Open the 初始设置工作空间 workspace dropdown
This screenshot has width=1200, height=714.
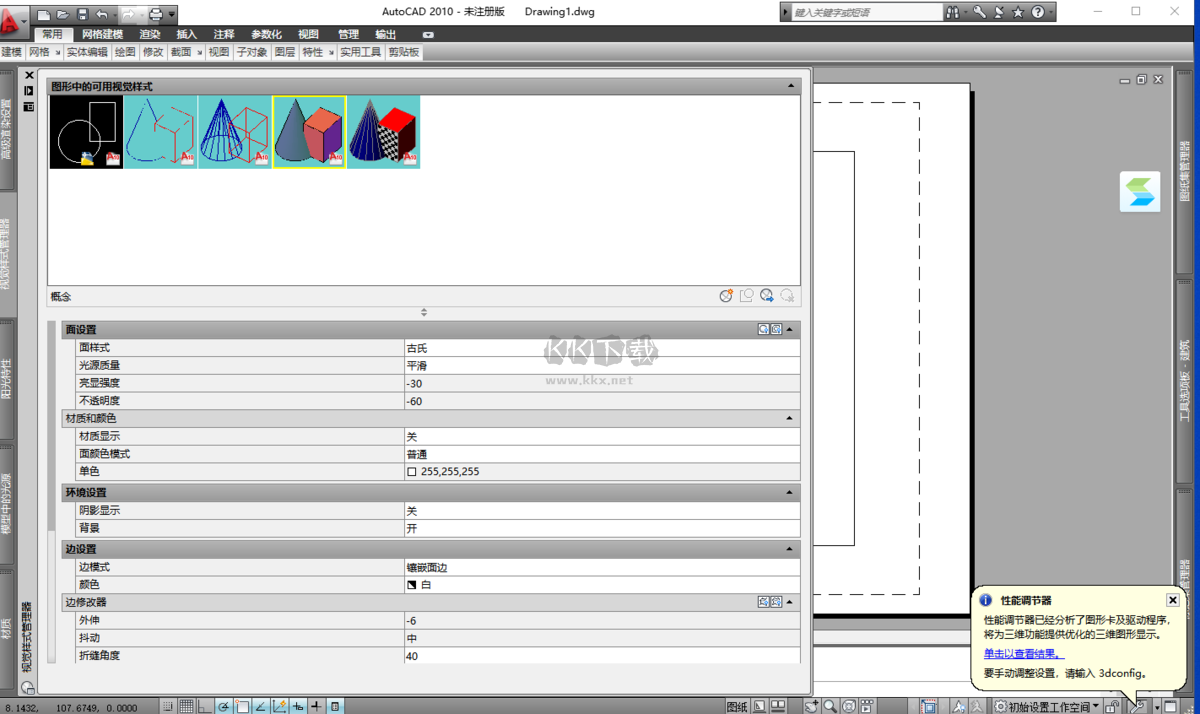click(x=1045, y=704)
